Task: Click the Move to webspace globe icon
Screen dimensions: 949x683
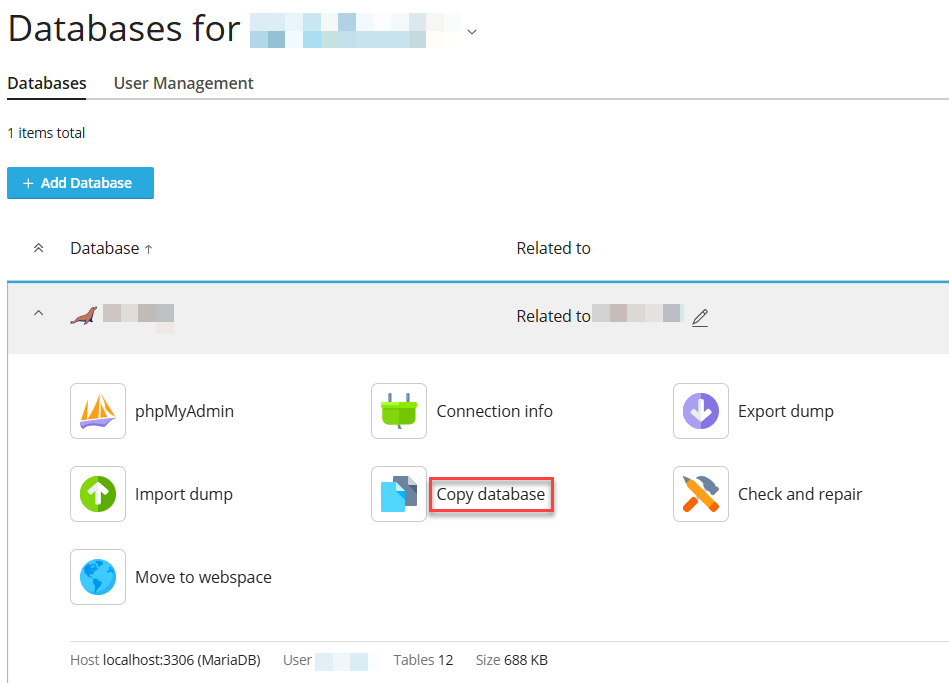Action: 98,576
